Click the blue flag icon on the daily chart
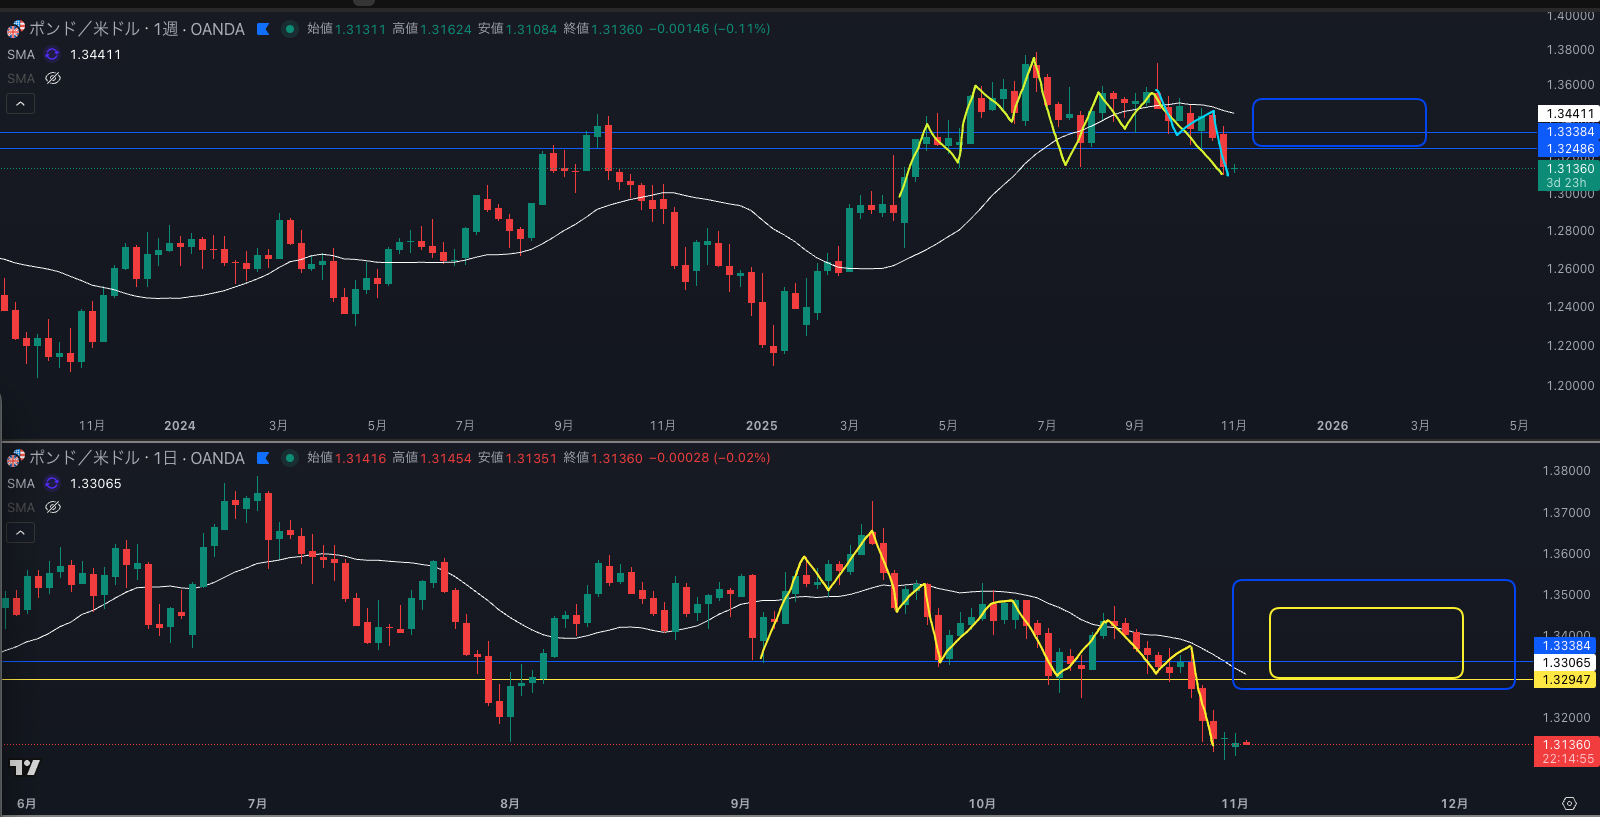Image resolution: width=1600 pixels, height=817 pixels. pyautogui.click(x=263, y=458)
